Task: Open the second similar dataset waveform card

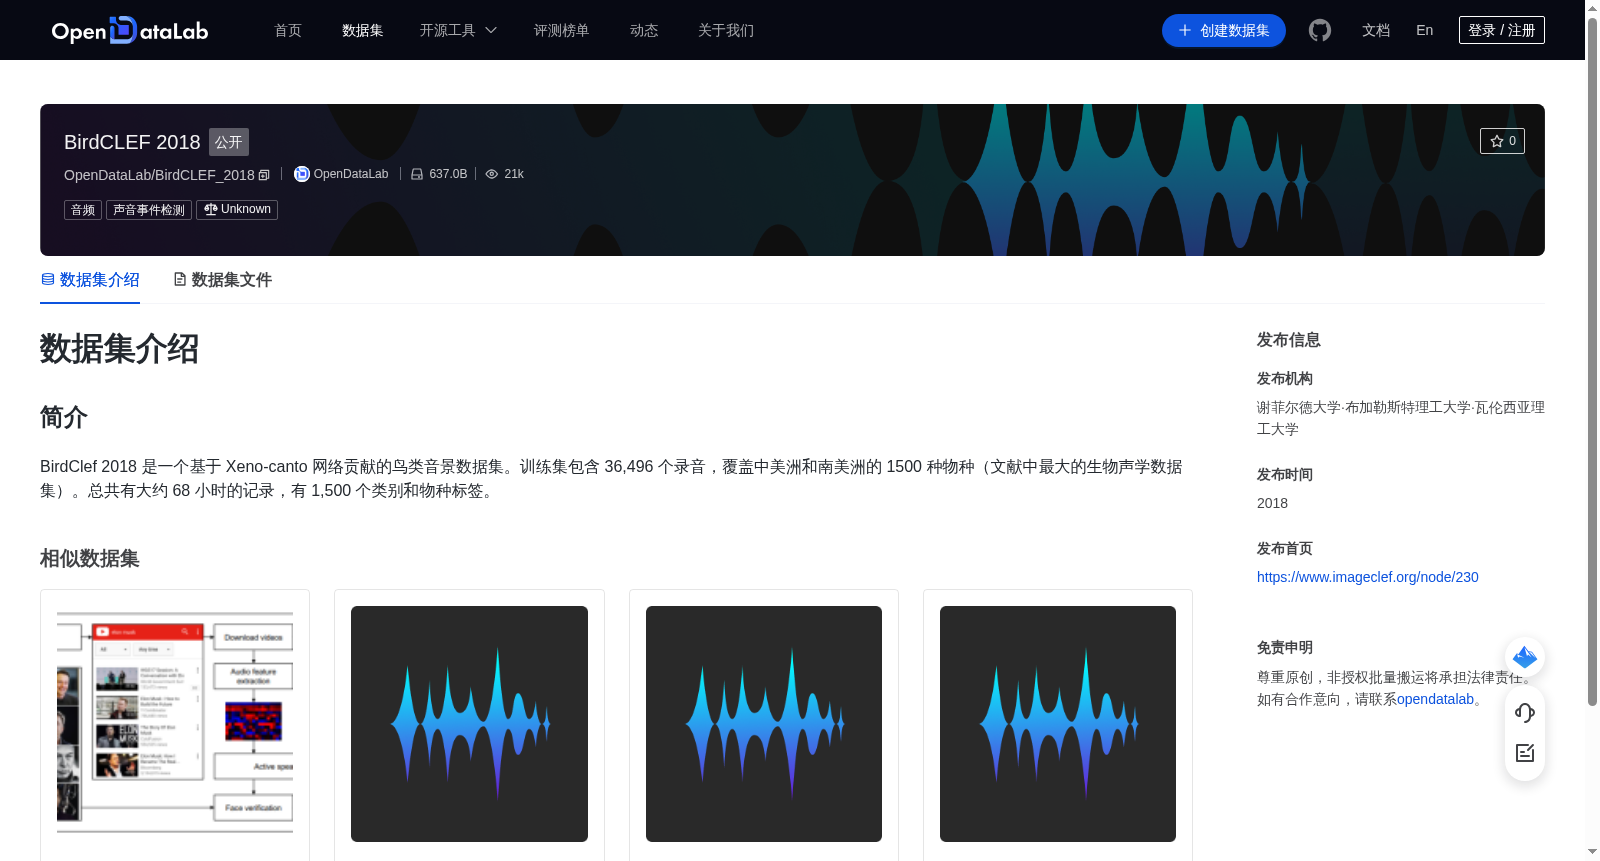Action: pyautogui.click(x=469, y=724)
